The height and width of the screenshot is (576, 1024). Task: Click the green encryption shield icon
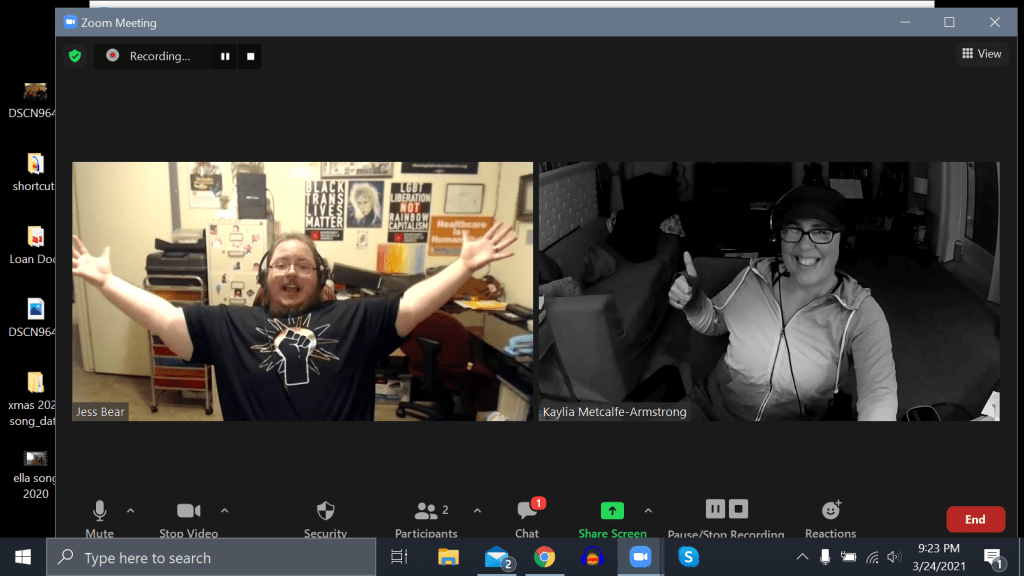pos(75,56)
